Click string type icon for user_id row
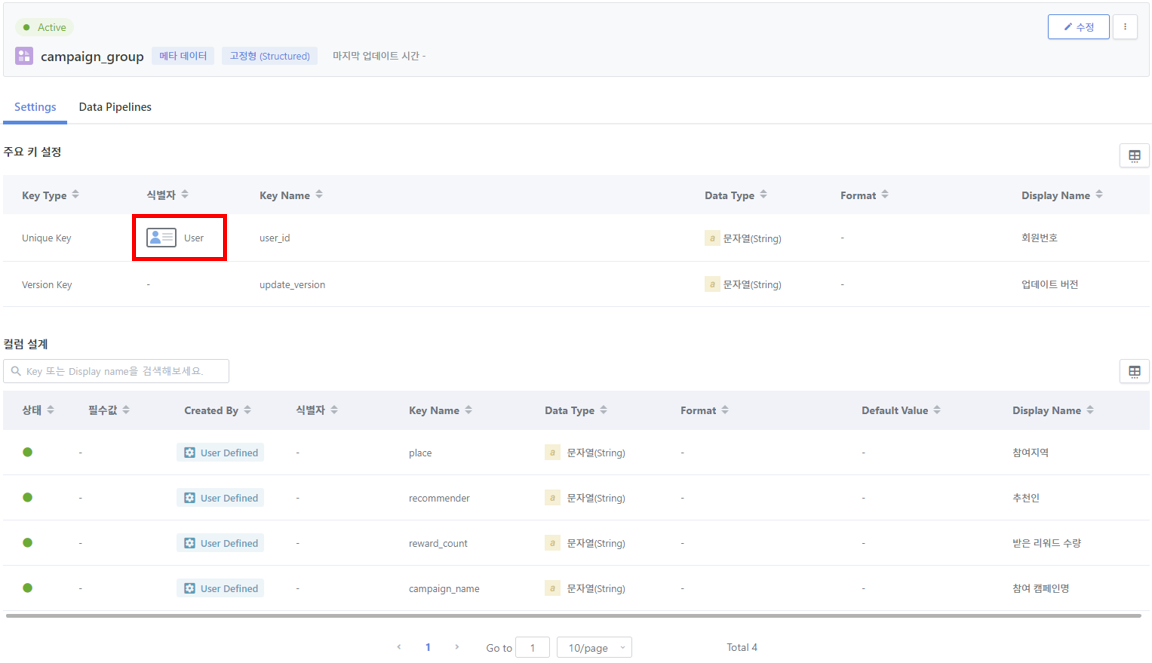The width and height of the screenshot is (1152, 663). pos(712,238)
